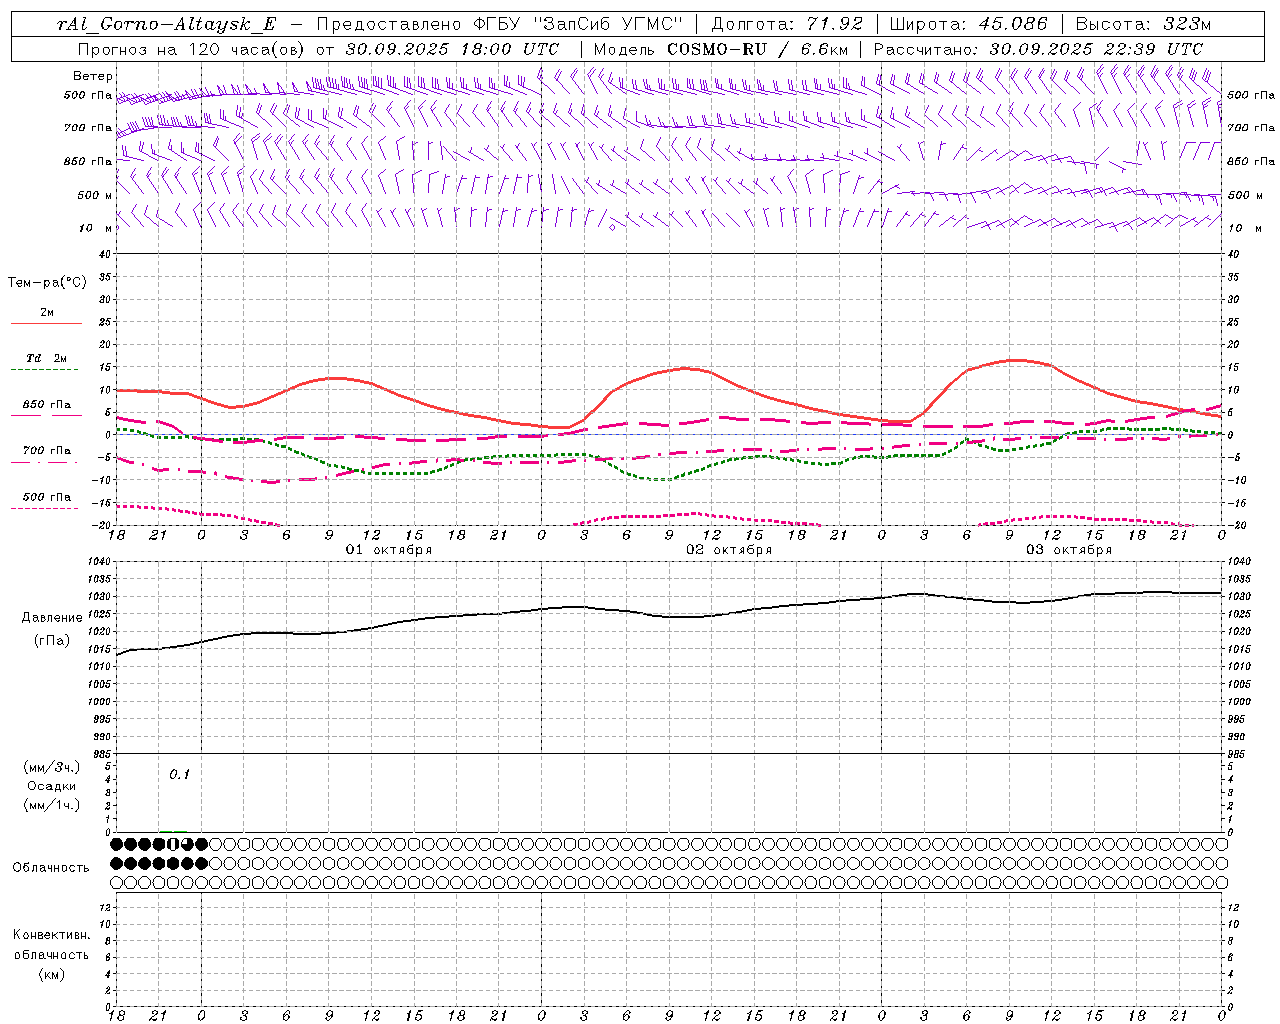The height and width of the screenshot is (1024, 1280).
Task: Click the '(мм/1ч.)' precipitation unit label
Action: click(x=52, y=805)
